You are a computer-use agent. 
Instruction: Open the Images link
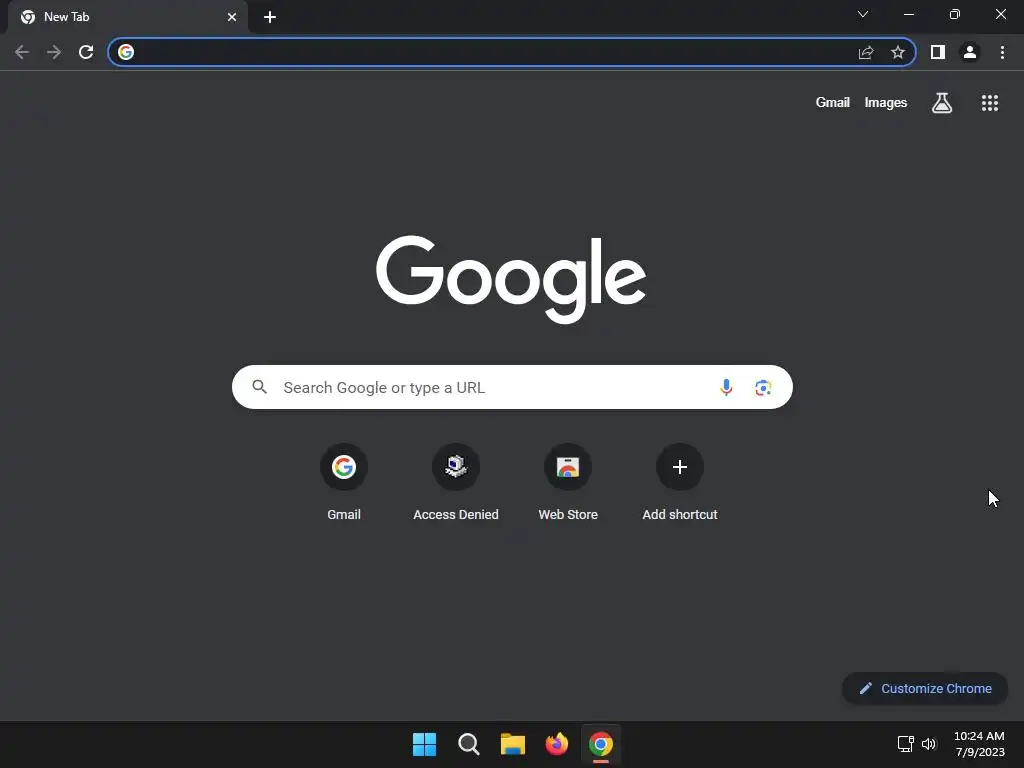886,103
